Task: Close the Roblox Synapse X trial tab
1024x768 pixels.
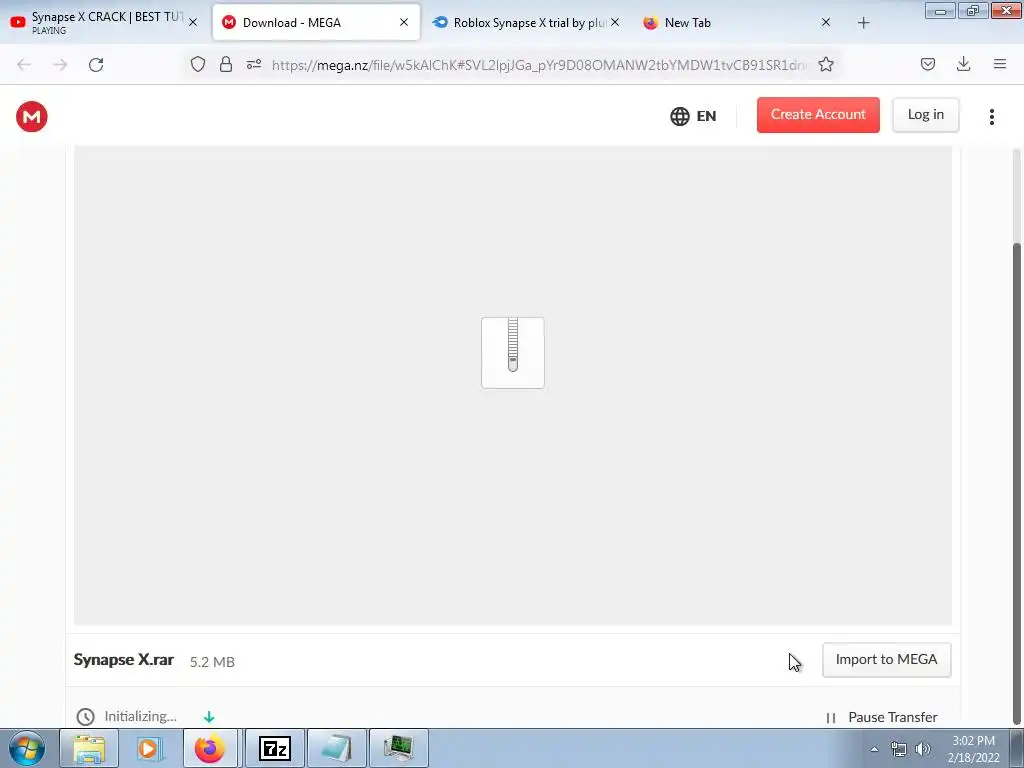Action: 615,22
